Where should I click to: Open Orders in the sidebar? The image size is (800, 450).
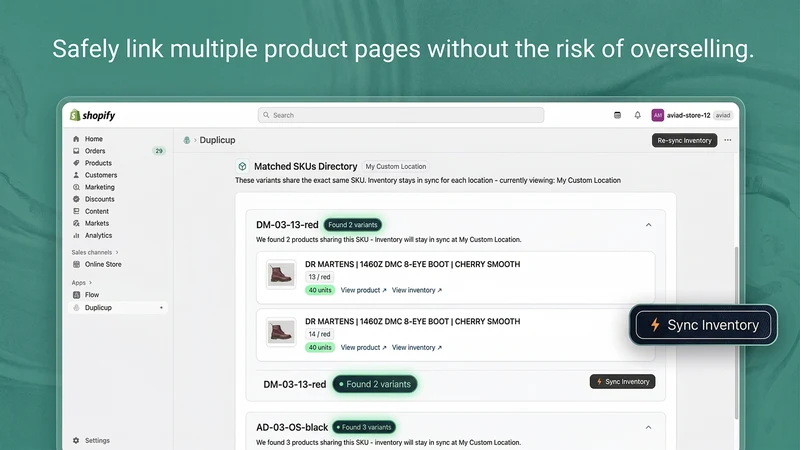point(95,151)
